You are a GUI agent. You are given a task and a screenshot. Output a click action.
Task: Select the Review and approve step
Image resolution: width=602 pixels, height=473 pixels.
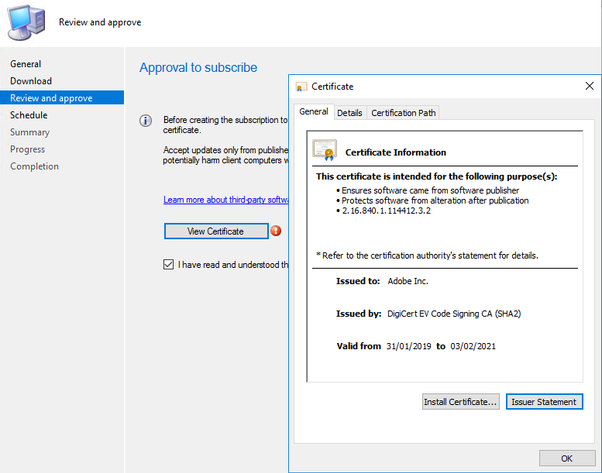[x=62, y=98]
